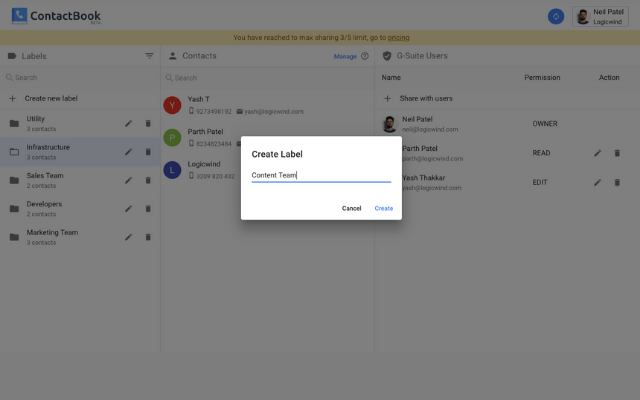Click the Manage contacts link

tap(345, 56)
